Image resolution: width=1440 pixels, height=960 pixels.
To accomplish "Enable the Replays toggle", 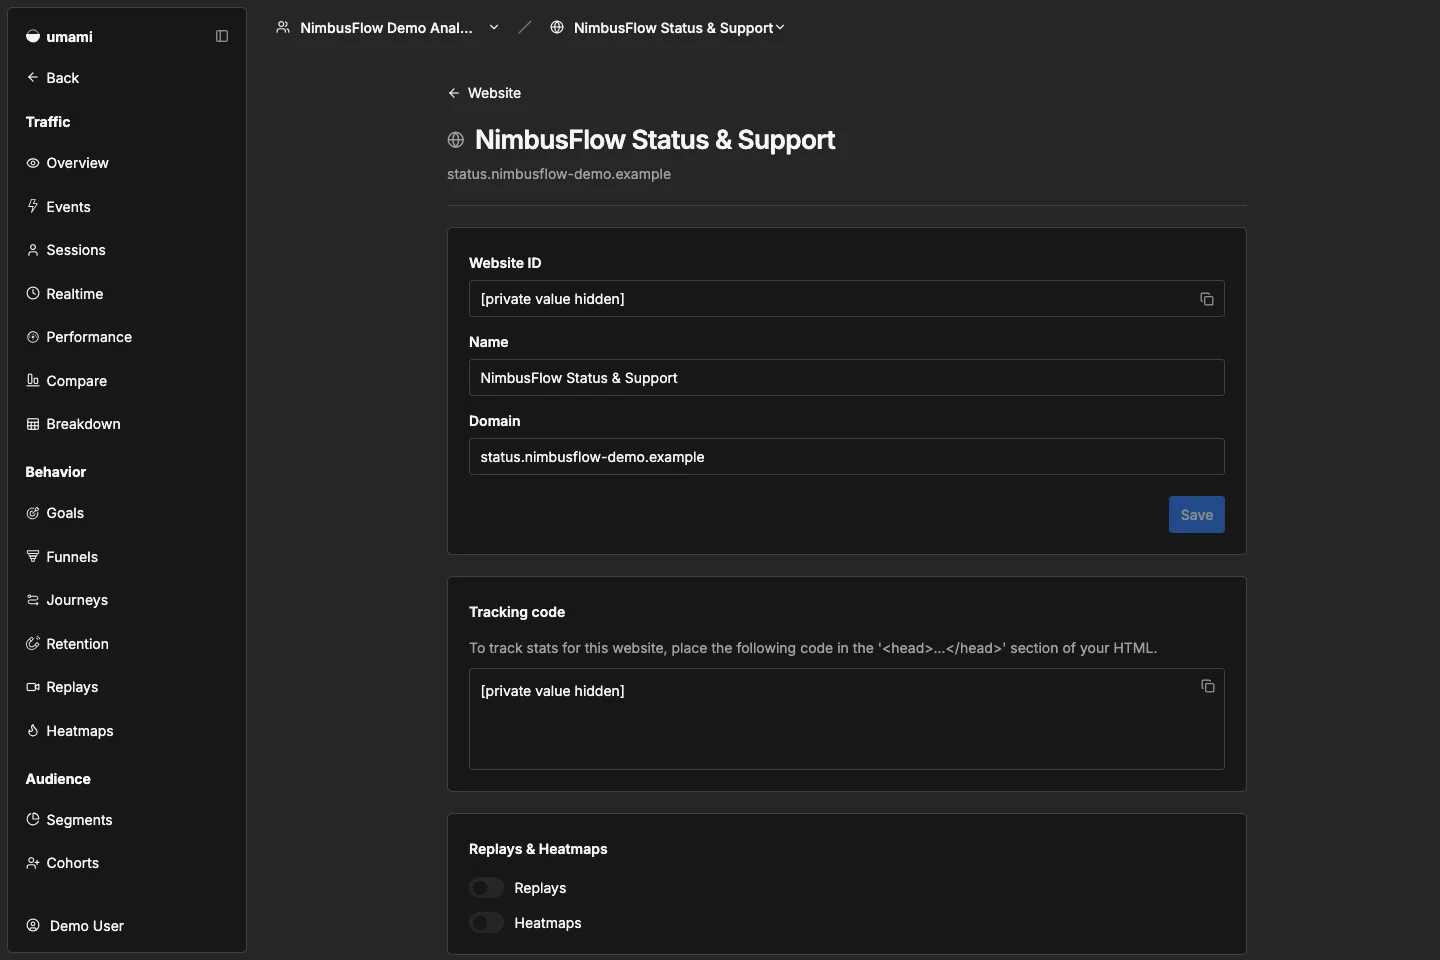I will coord(487,888).
